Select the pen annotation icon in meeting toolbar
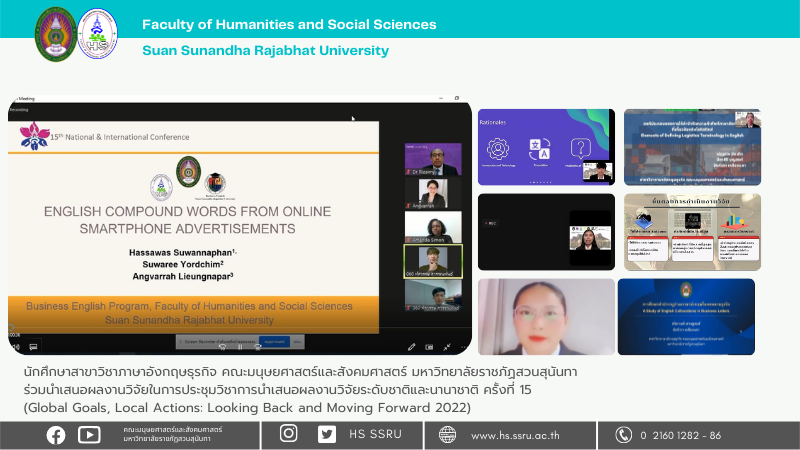The width and height of the screenshot is (800, 450). click(x=411, y=347)
